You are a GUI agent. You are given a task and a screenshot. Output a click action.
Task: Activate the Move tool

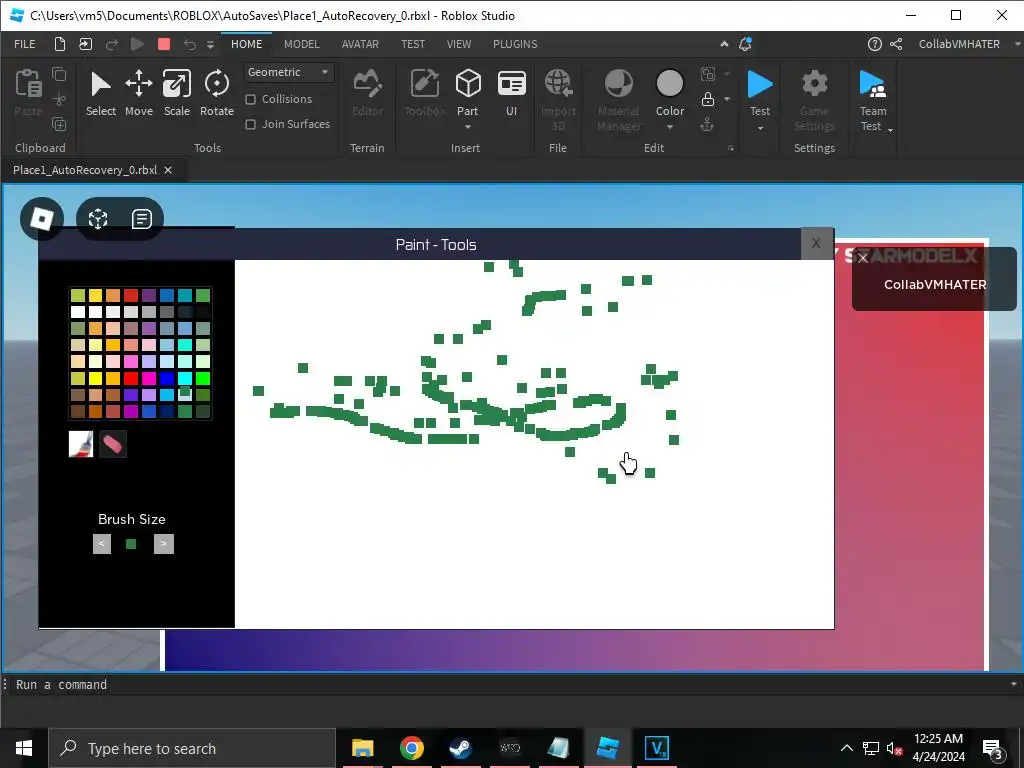click(138, 93)
